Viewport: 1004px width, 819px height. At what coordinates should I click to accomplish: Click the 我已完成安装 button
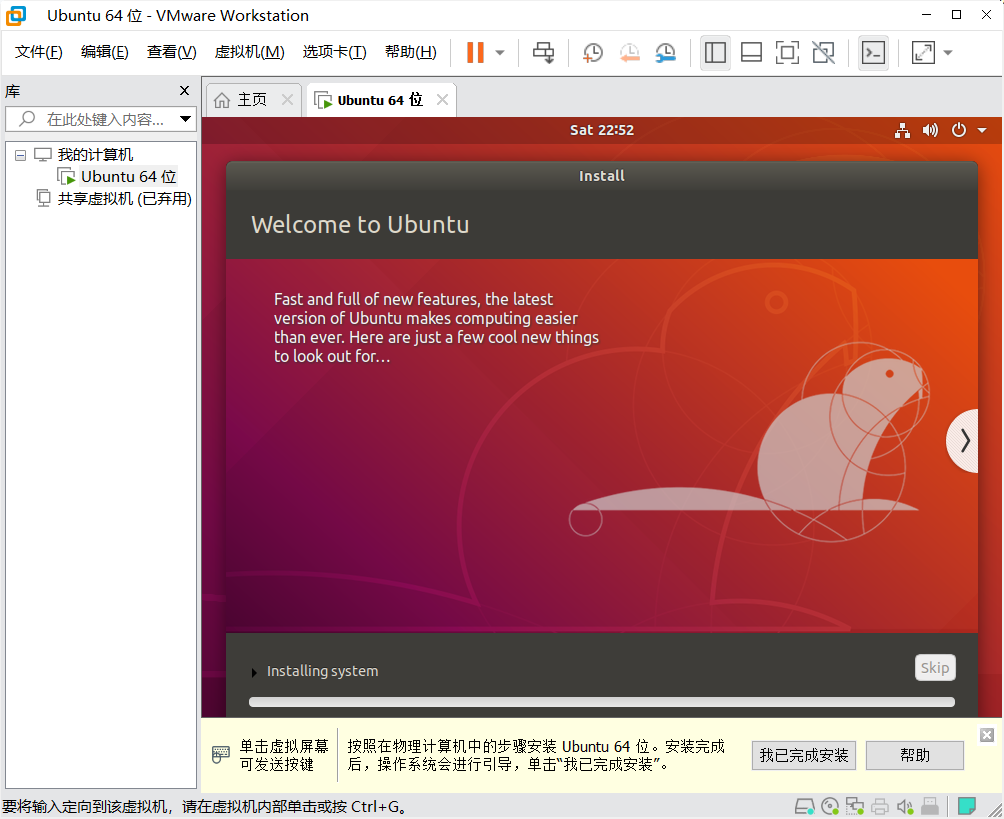(803, 755)
